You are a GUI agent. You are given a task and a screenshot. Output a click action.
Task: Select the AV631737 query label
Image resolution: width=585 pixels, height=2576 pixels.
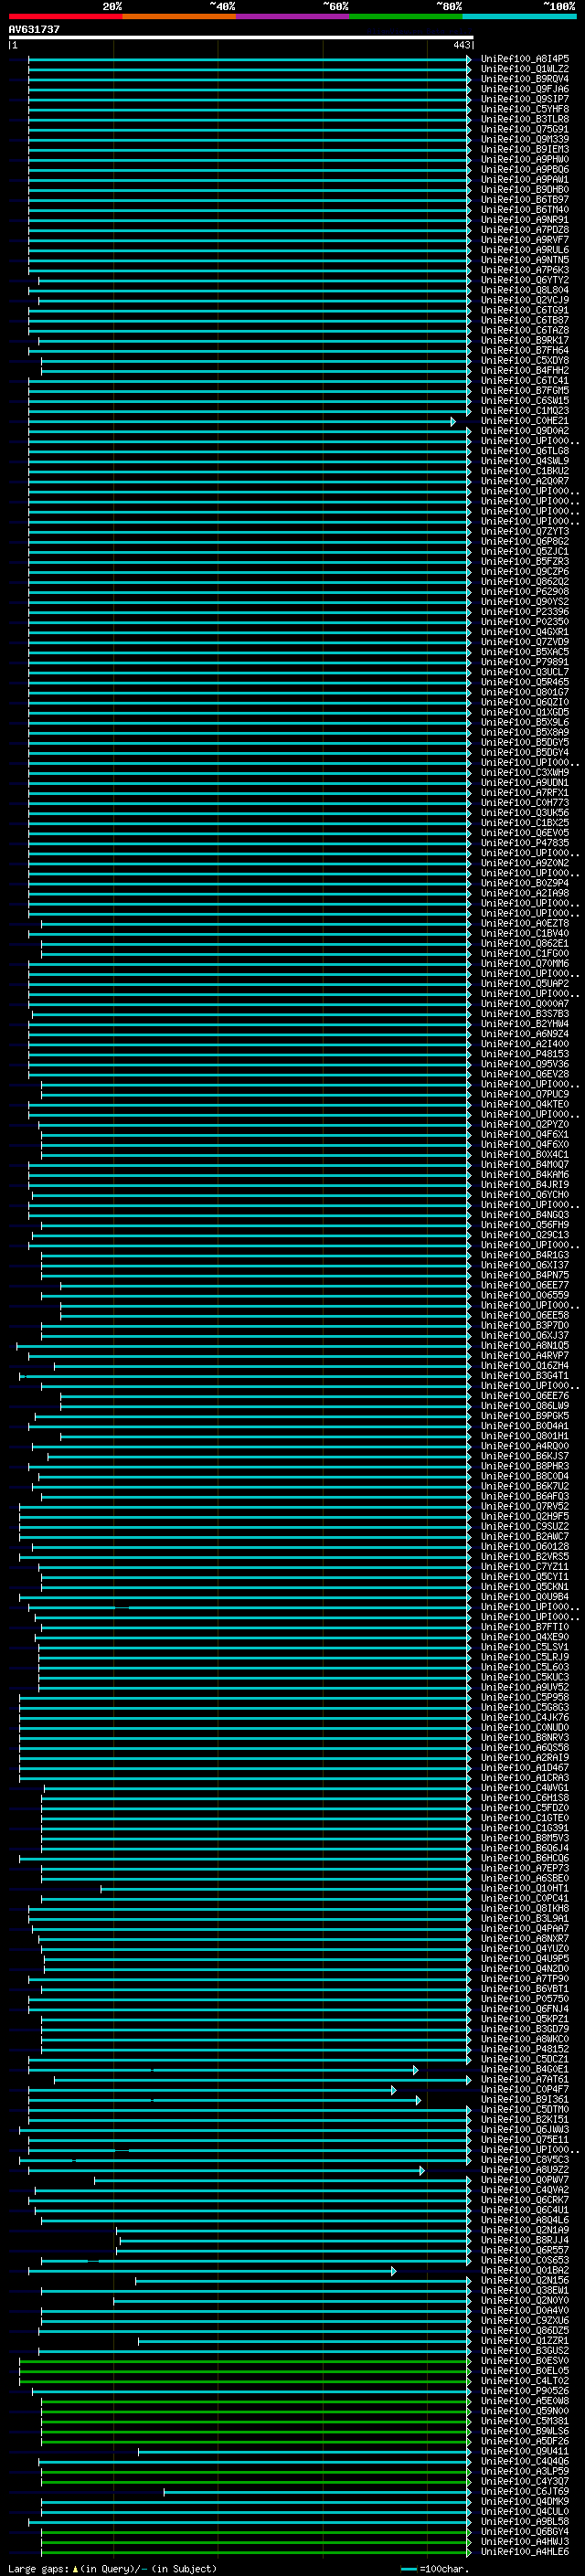[34, 29]
